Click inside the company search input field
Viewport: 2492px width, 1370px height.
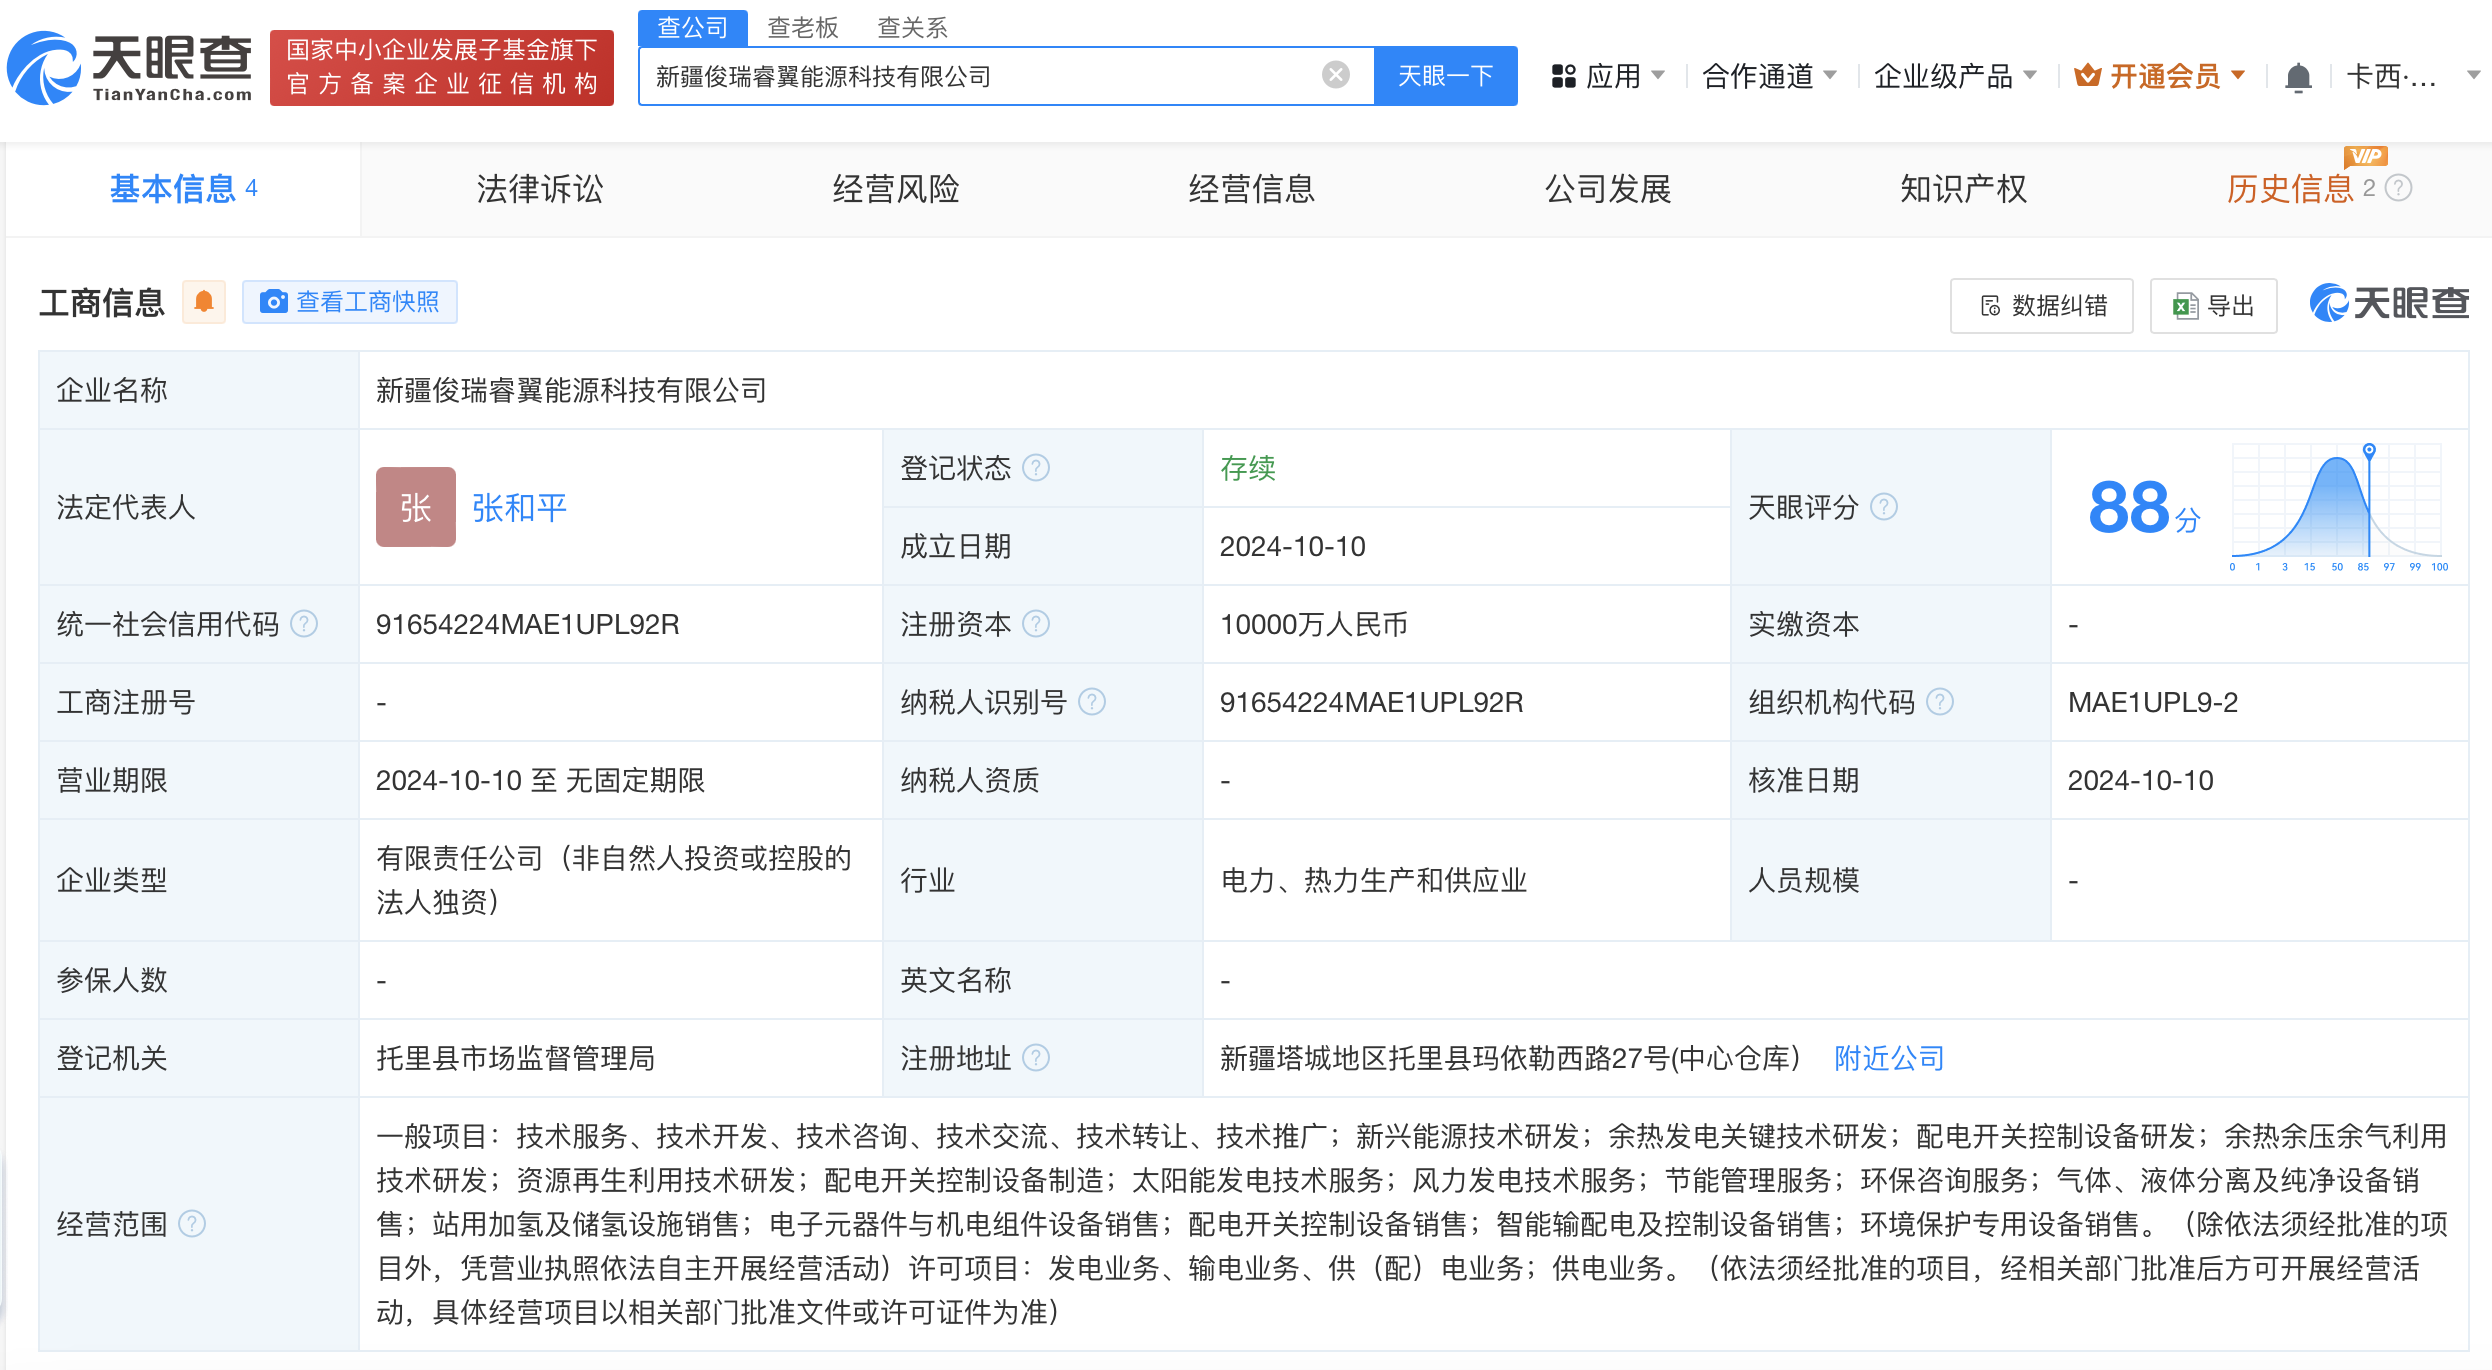coord(1000,75)
